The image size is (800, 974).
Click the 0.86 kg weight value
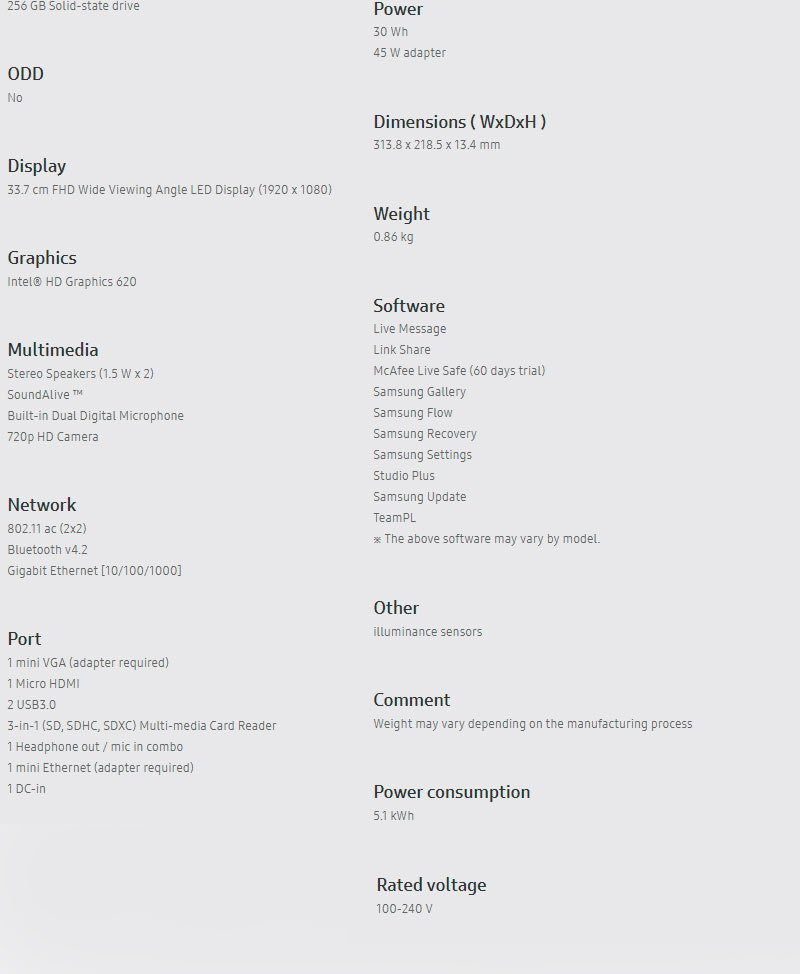(x=393, y=238)
